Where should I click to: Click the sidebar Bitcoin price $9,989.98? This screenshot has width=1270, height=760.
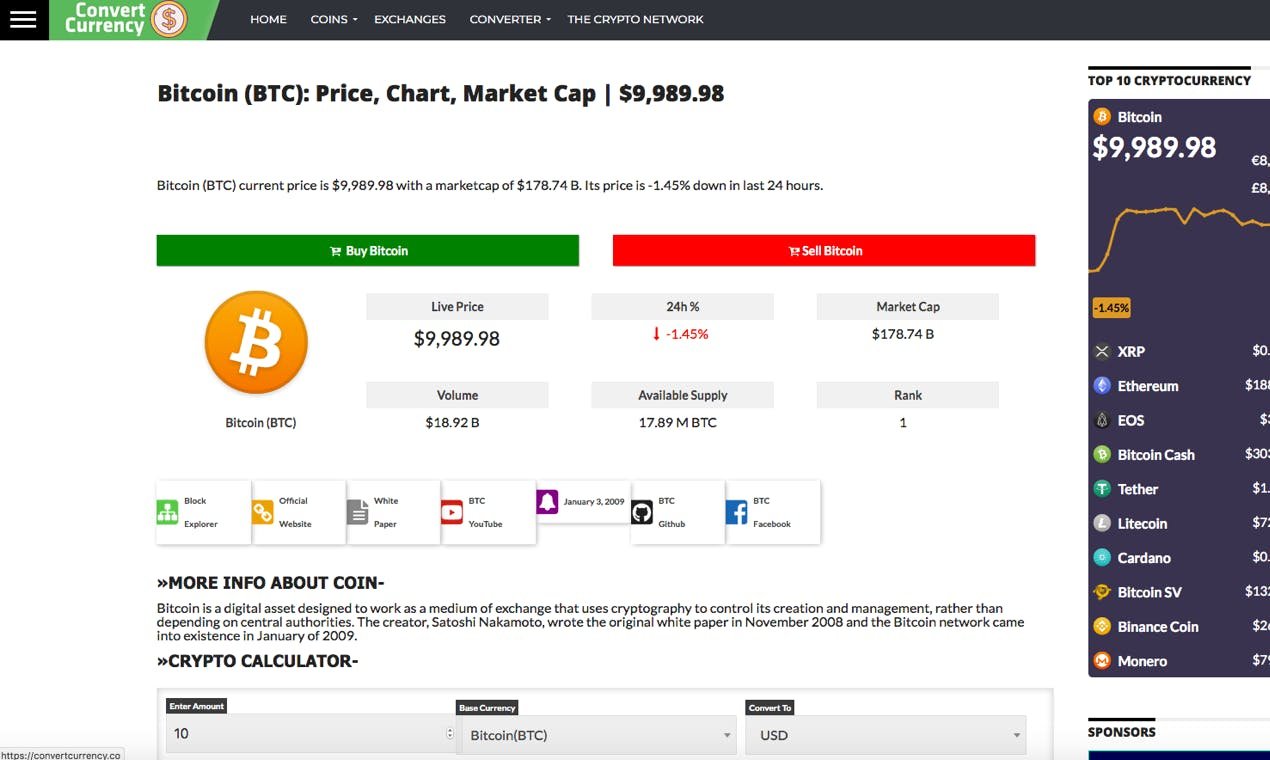pos(1154,148)
